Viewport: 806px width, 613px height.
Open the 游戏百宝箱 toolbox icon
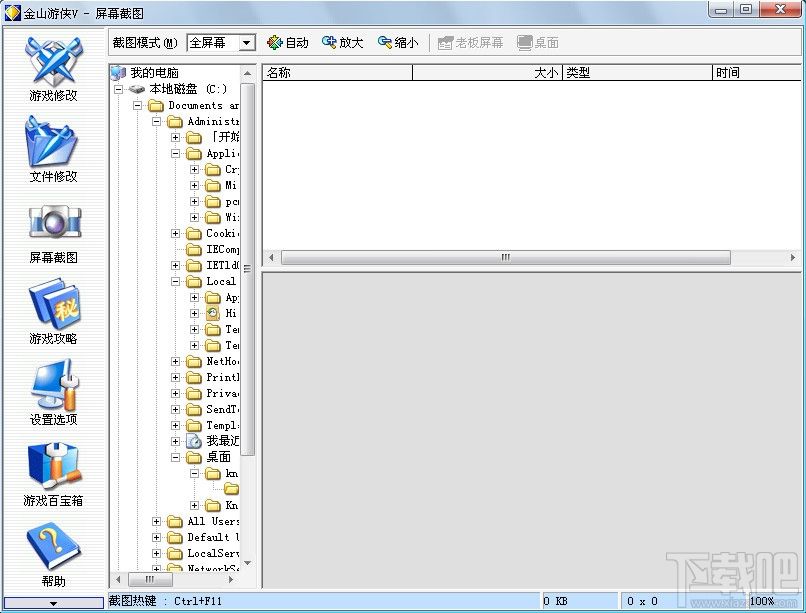(53, 467)
